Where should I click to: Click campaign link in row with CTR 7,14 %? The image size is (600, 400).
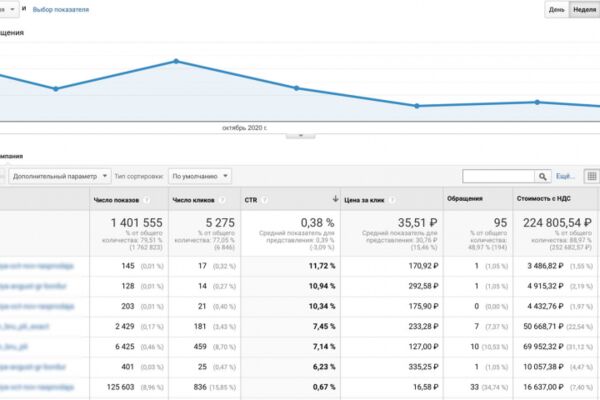pos(14,347)
